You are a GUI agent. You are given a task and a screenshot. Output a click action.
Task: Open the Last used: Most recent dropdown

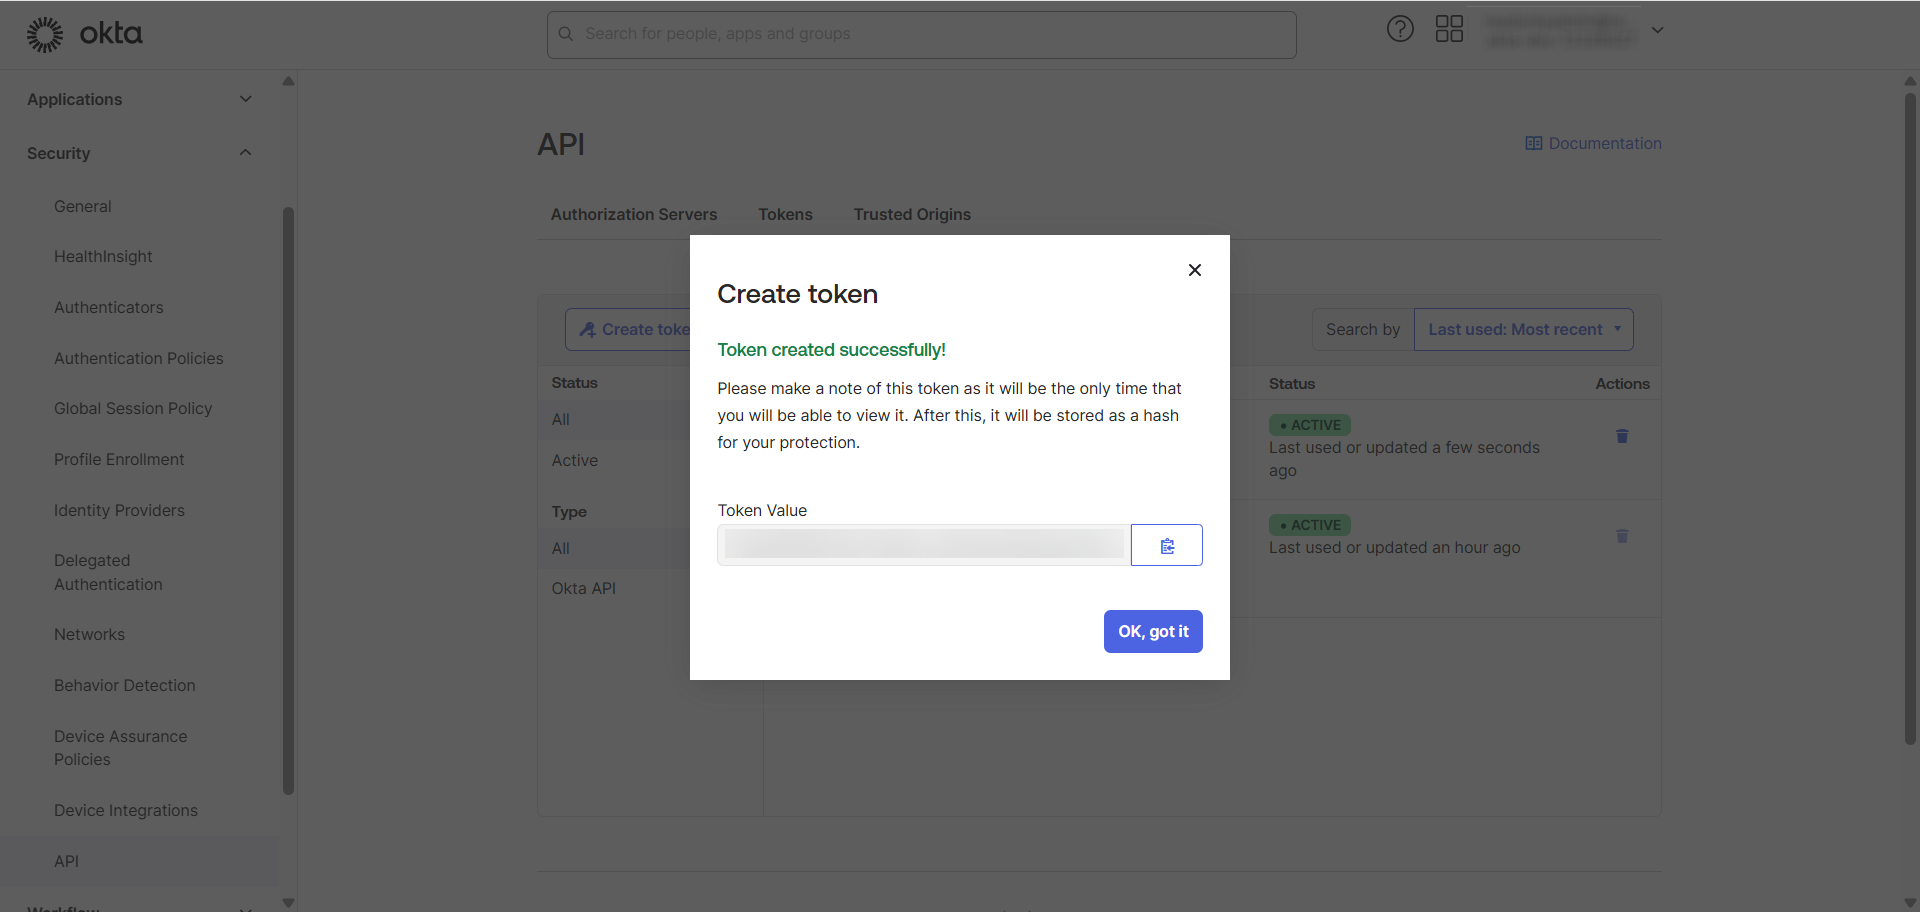(x=1523, y=329)
